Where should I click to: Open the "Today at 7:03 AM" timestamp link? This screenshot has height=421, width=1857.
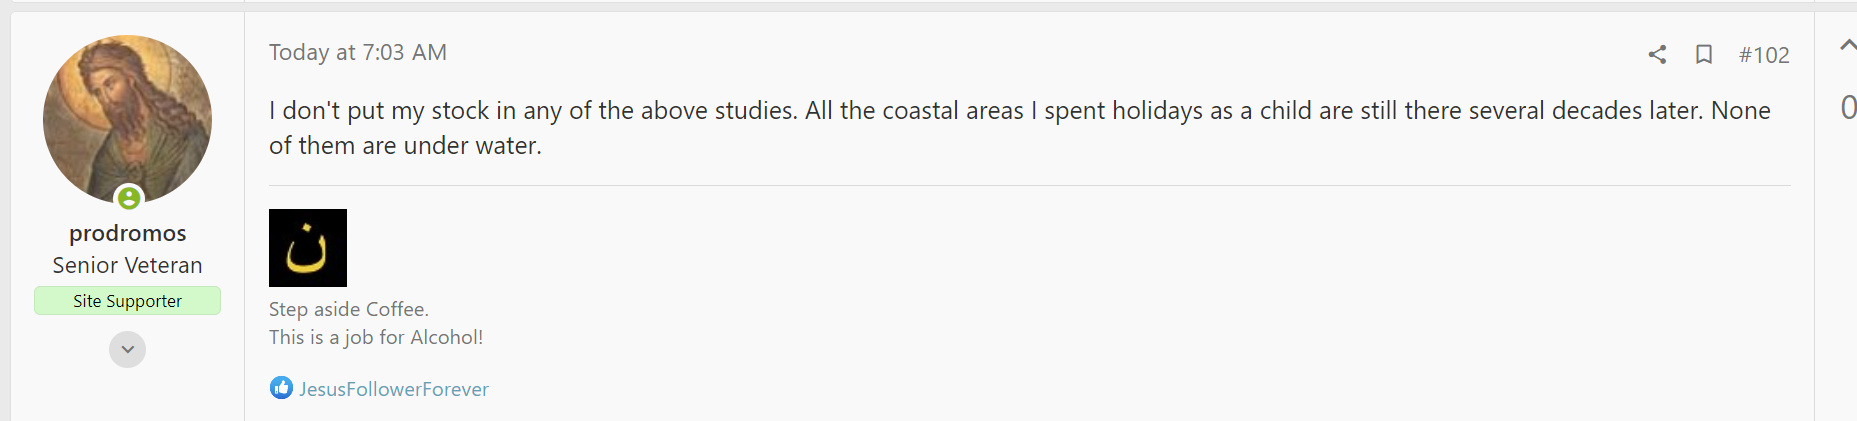(357, 53)
